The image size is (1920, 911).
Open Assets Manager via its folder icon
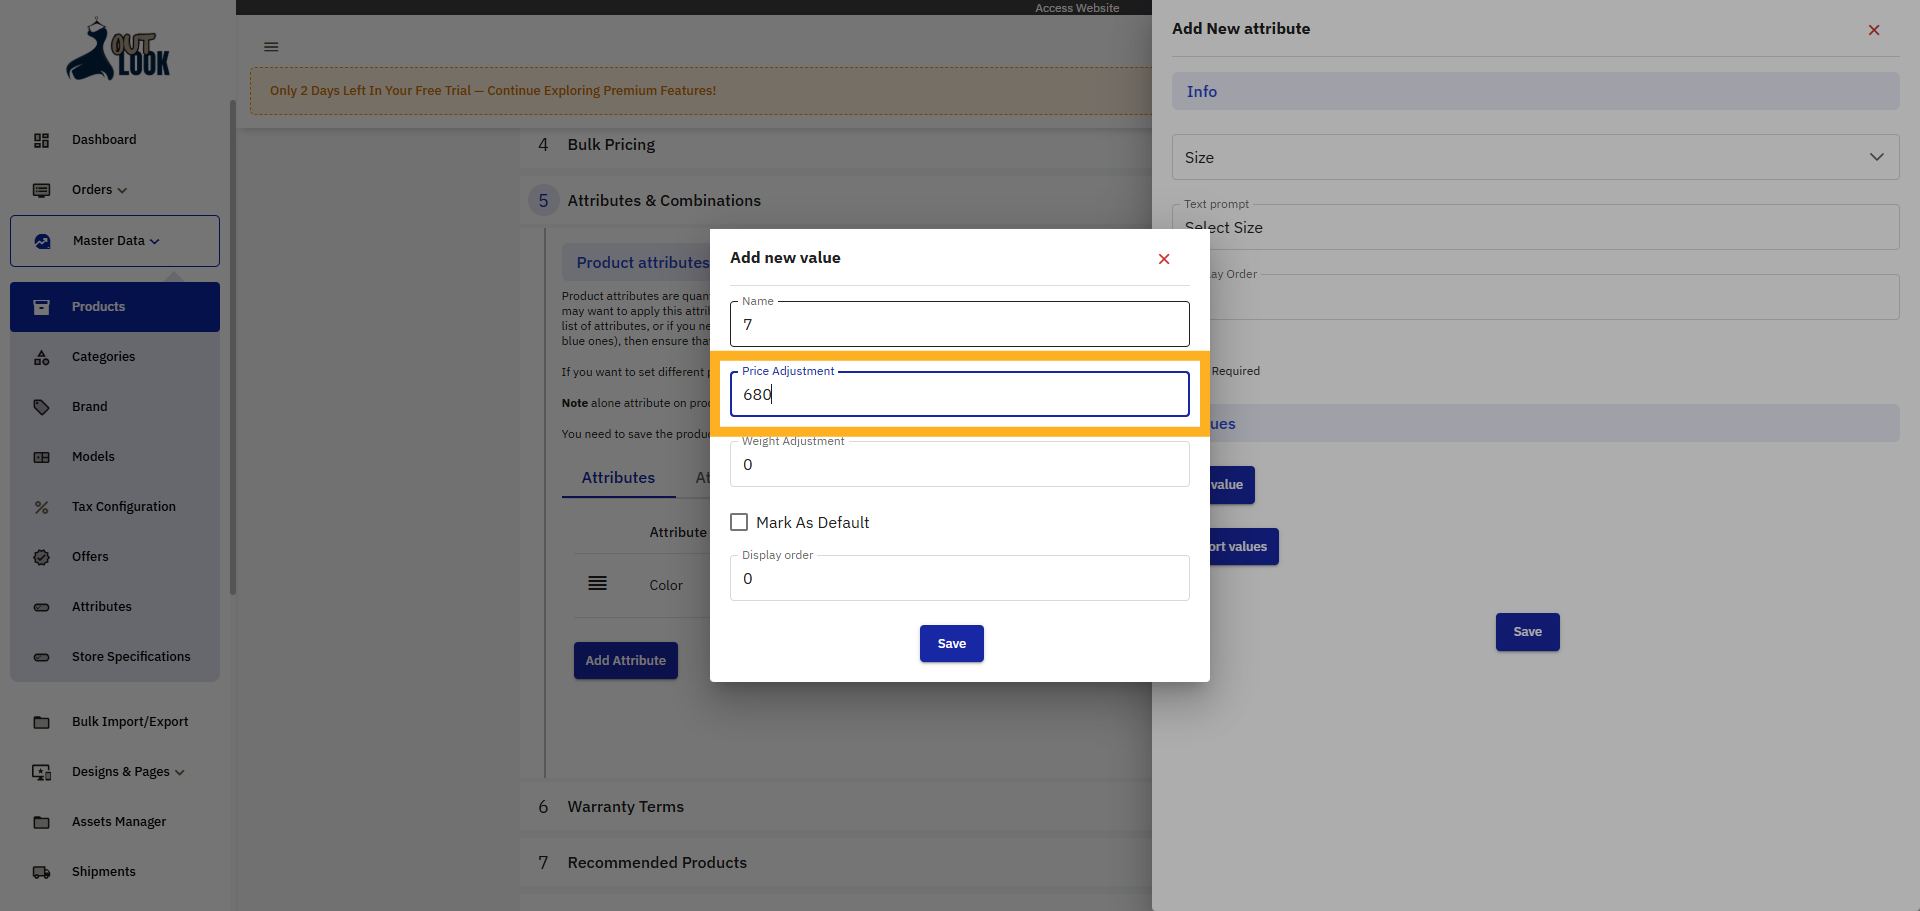pyautogui.click(x=41, y=822)
